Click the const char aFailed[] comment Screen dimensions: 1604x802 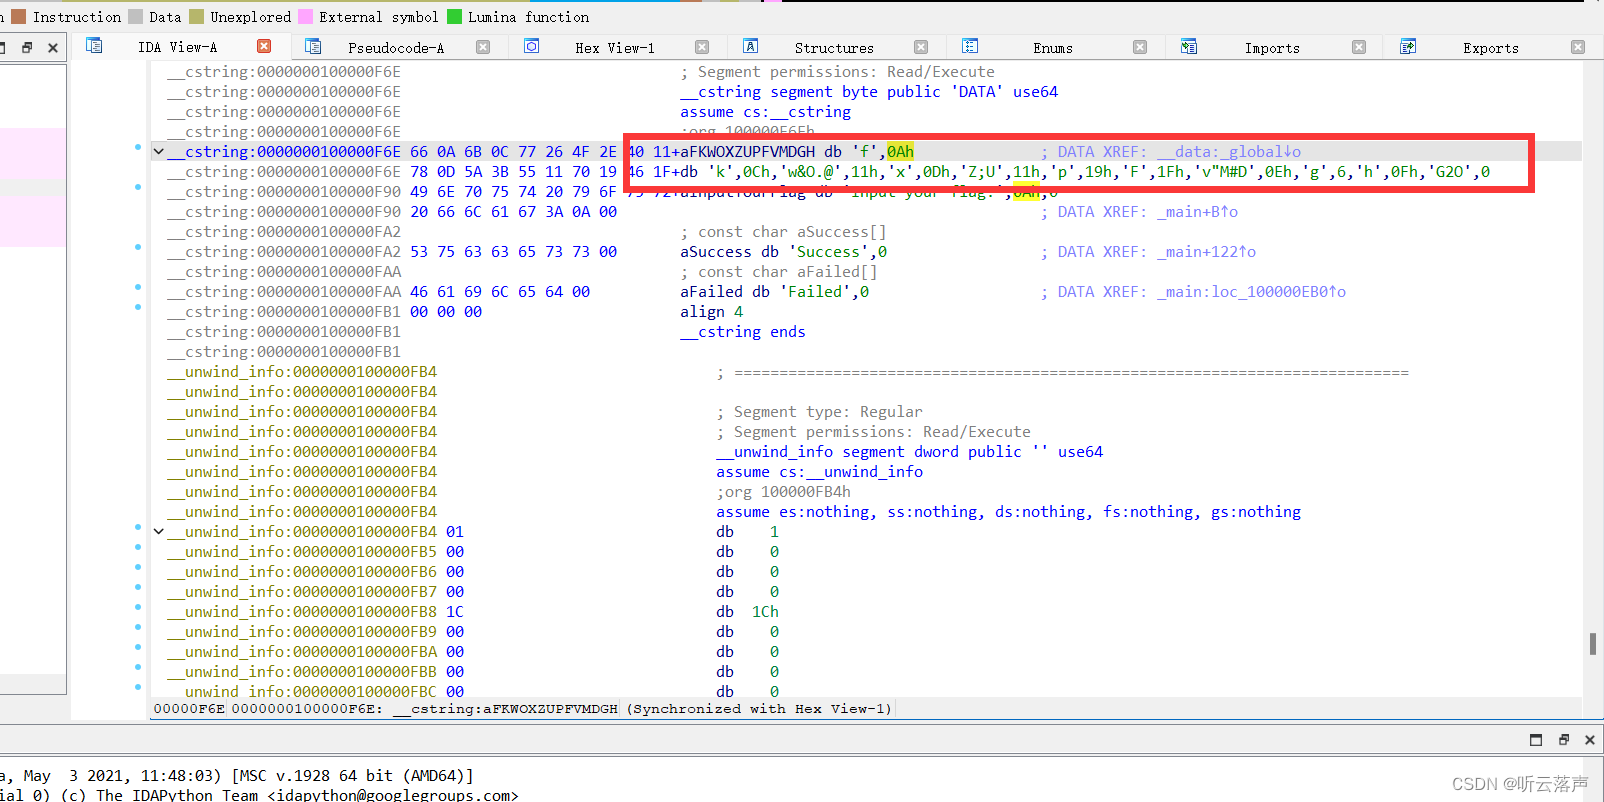[779, 272]
